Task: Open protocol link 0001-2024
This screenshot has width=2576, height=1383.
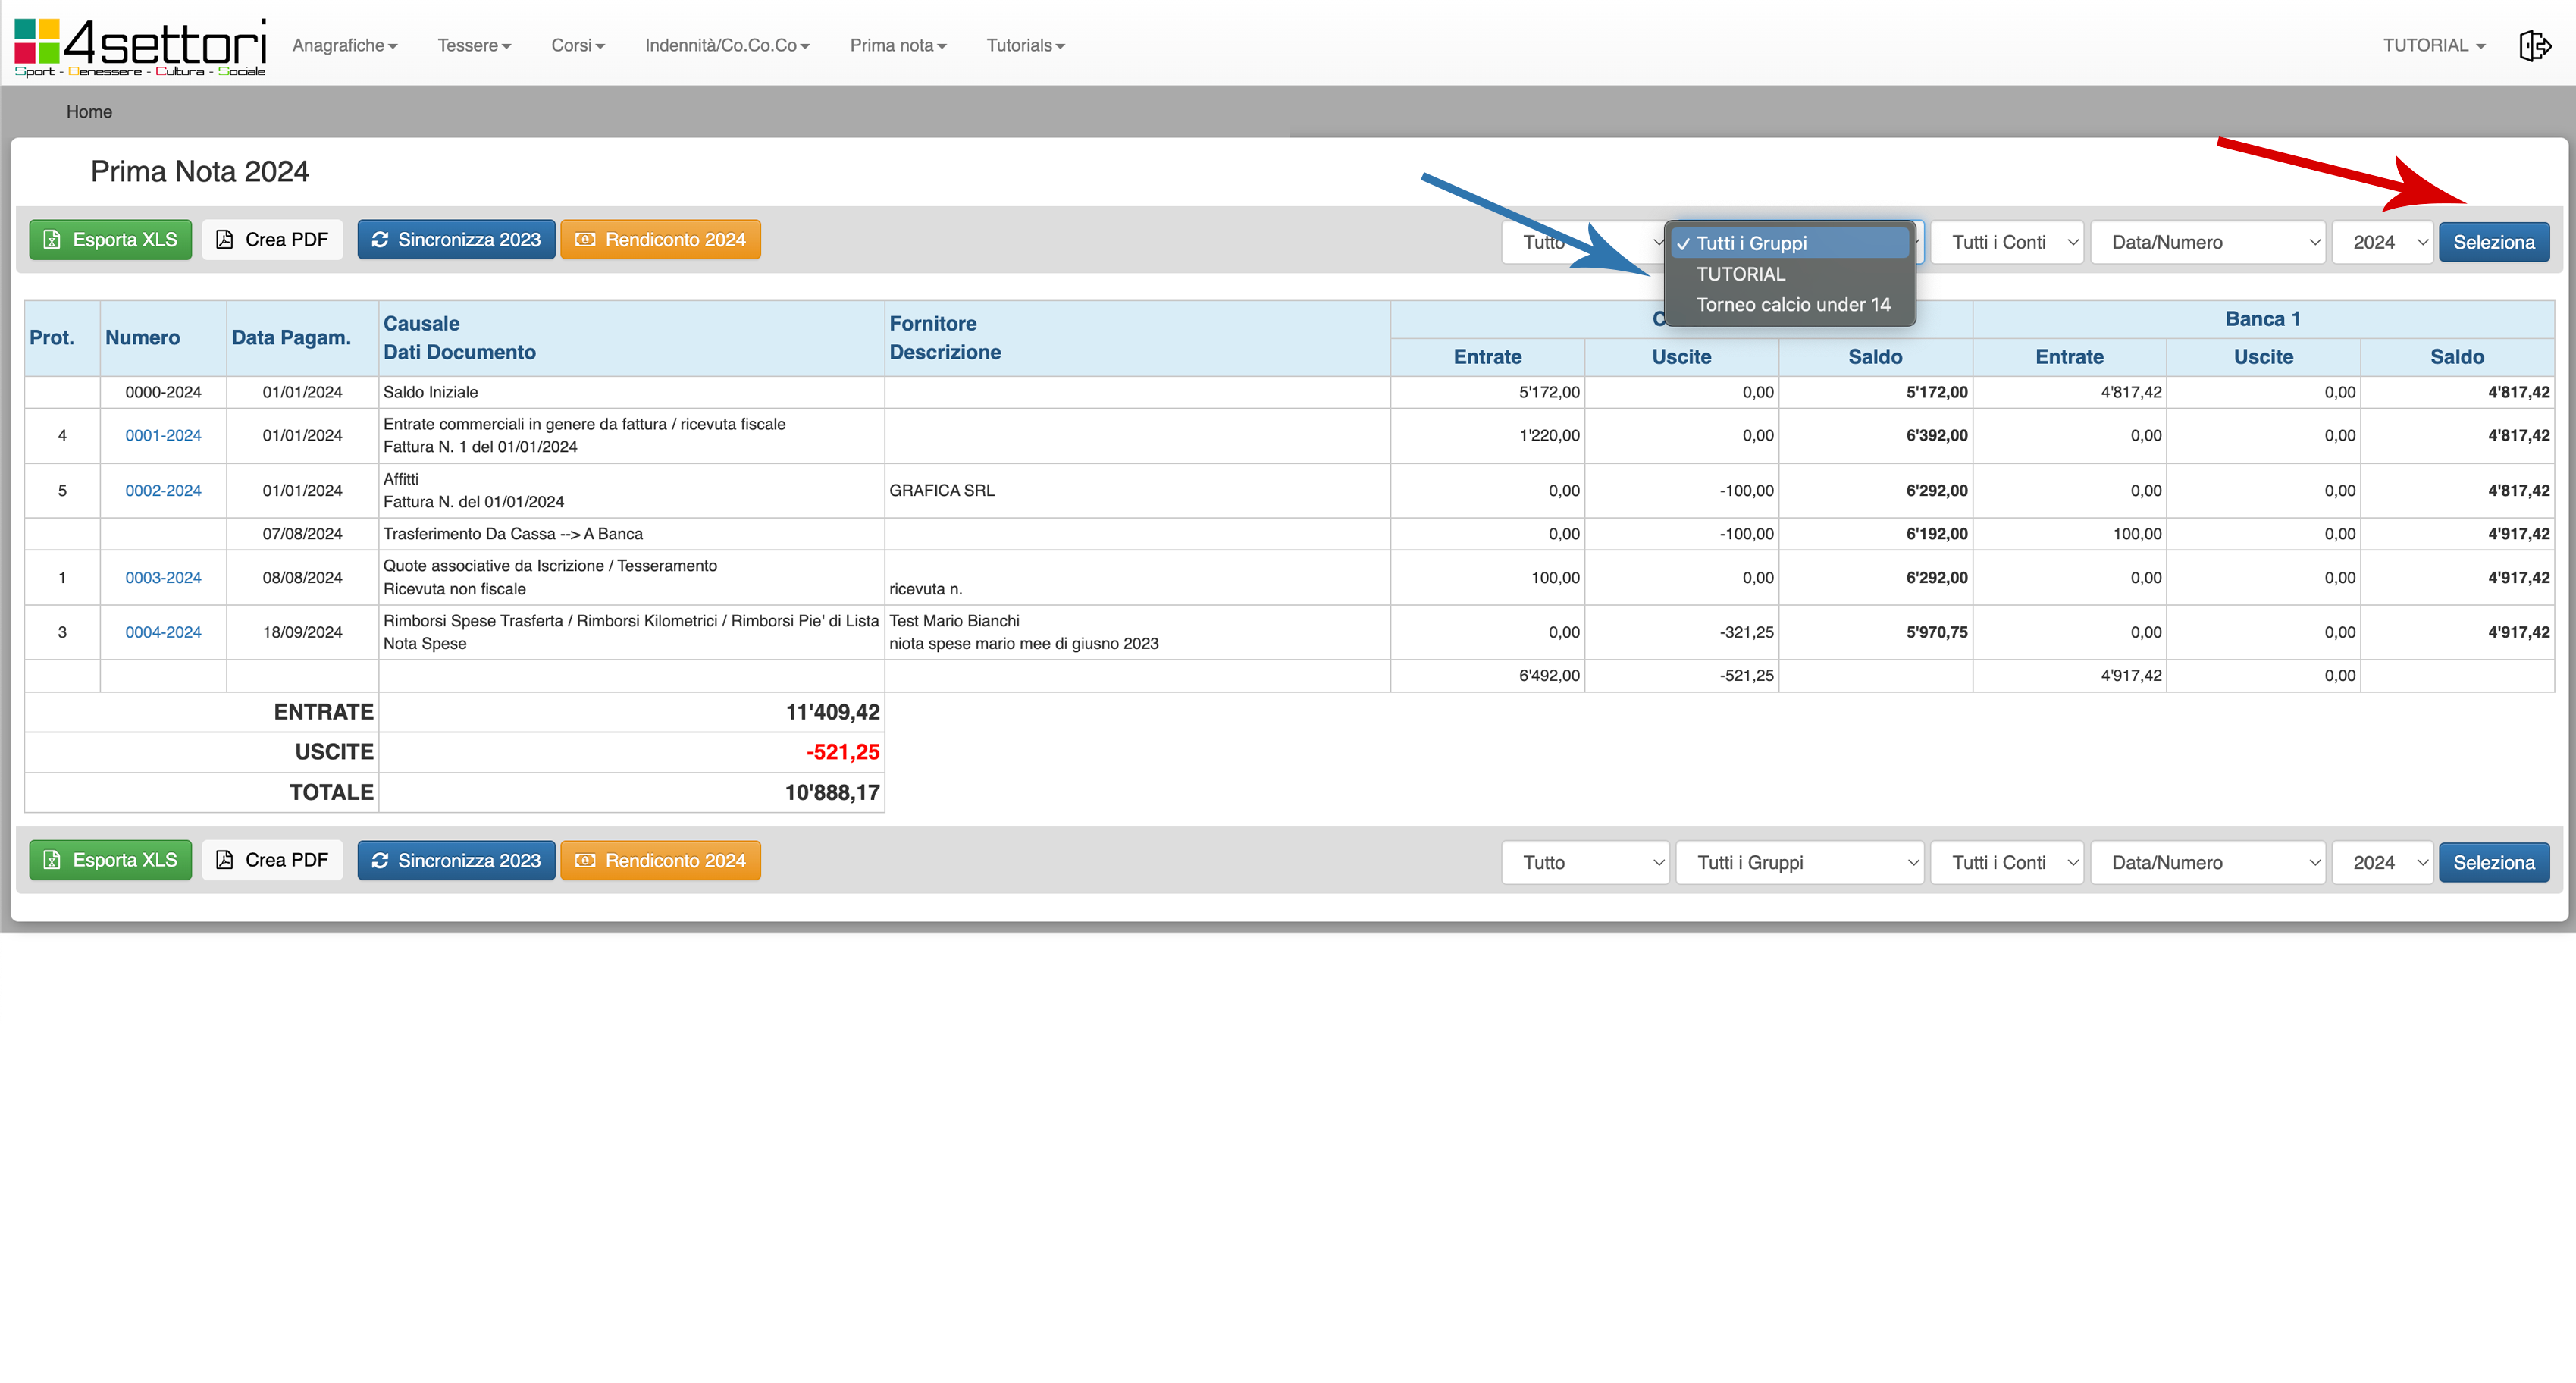Action: (163, 435)
